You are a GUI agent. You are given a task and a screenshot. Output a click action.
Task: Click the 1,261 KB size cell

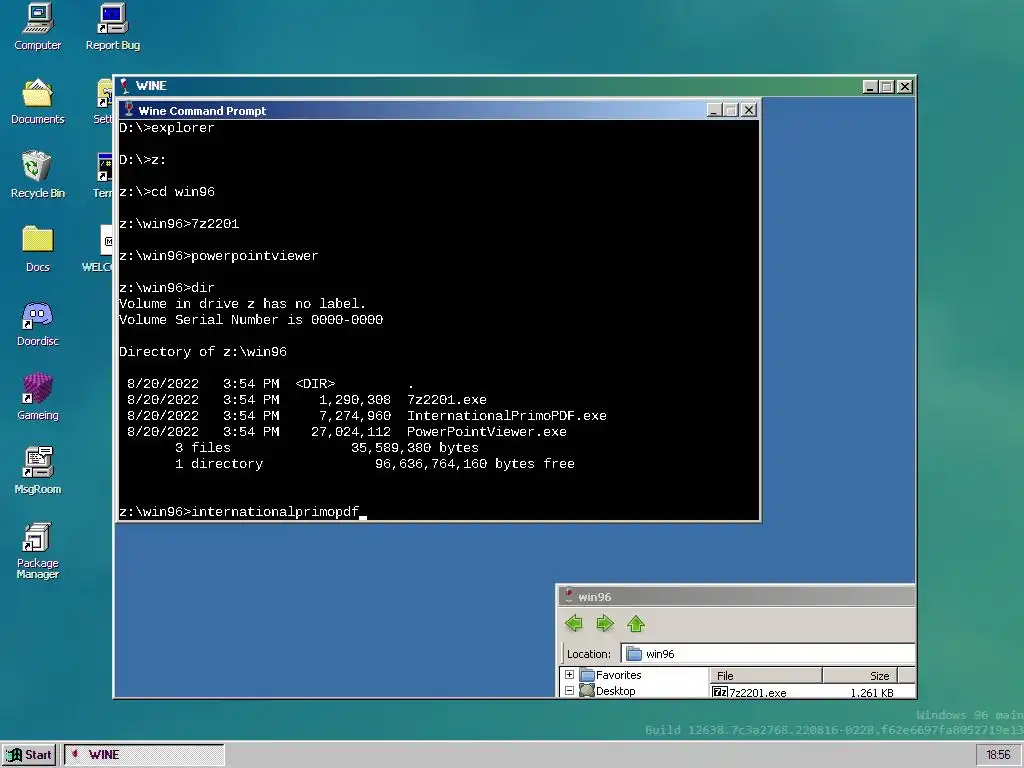(x=872, y=692)
